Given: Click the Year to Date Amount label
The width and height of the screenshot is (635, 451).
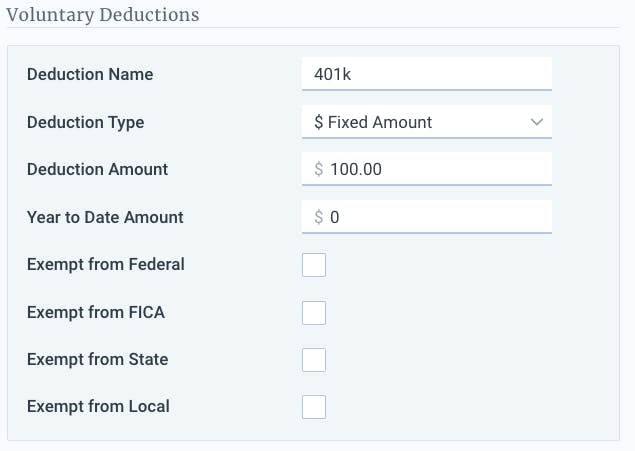Looking at the screenshot, I should click(105, 217).
